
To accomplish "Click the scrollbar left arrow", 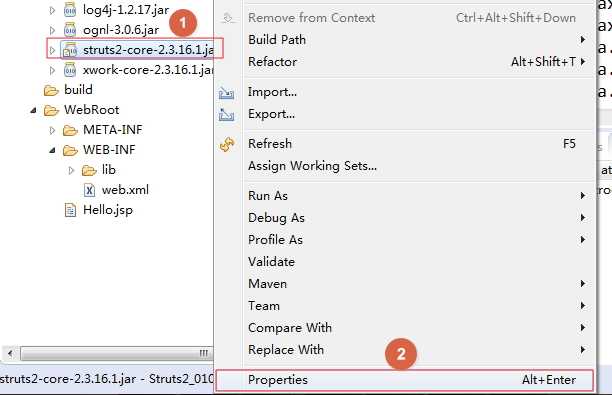I will (x=10, y=354).
